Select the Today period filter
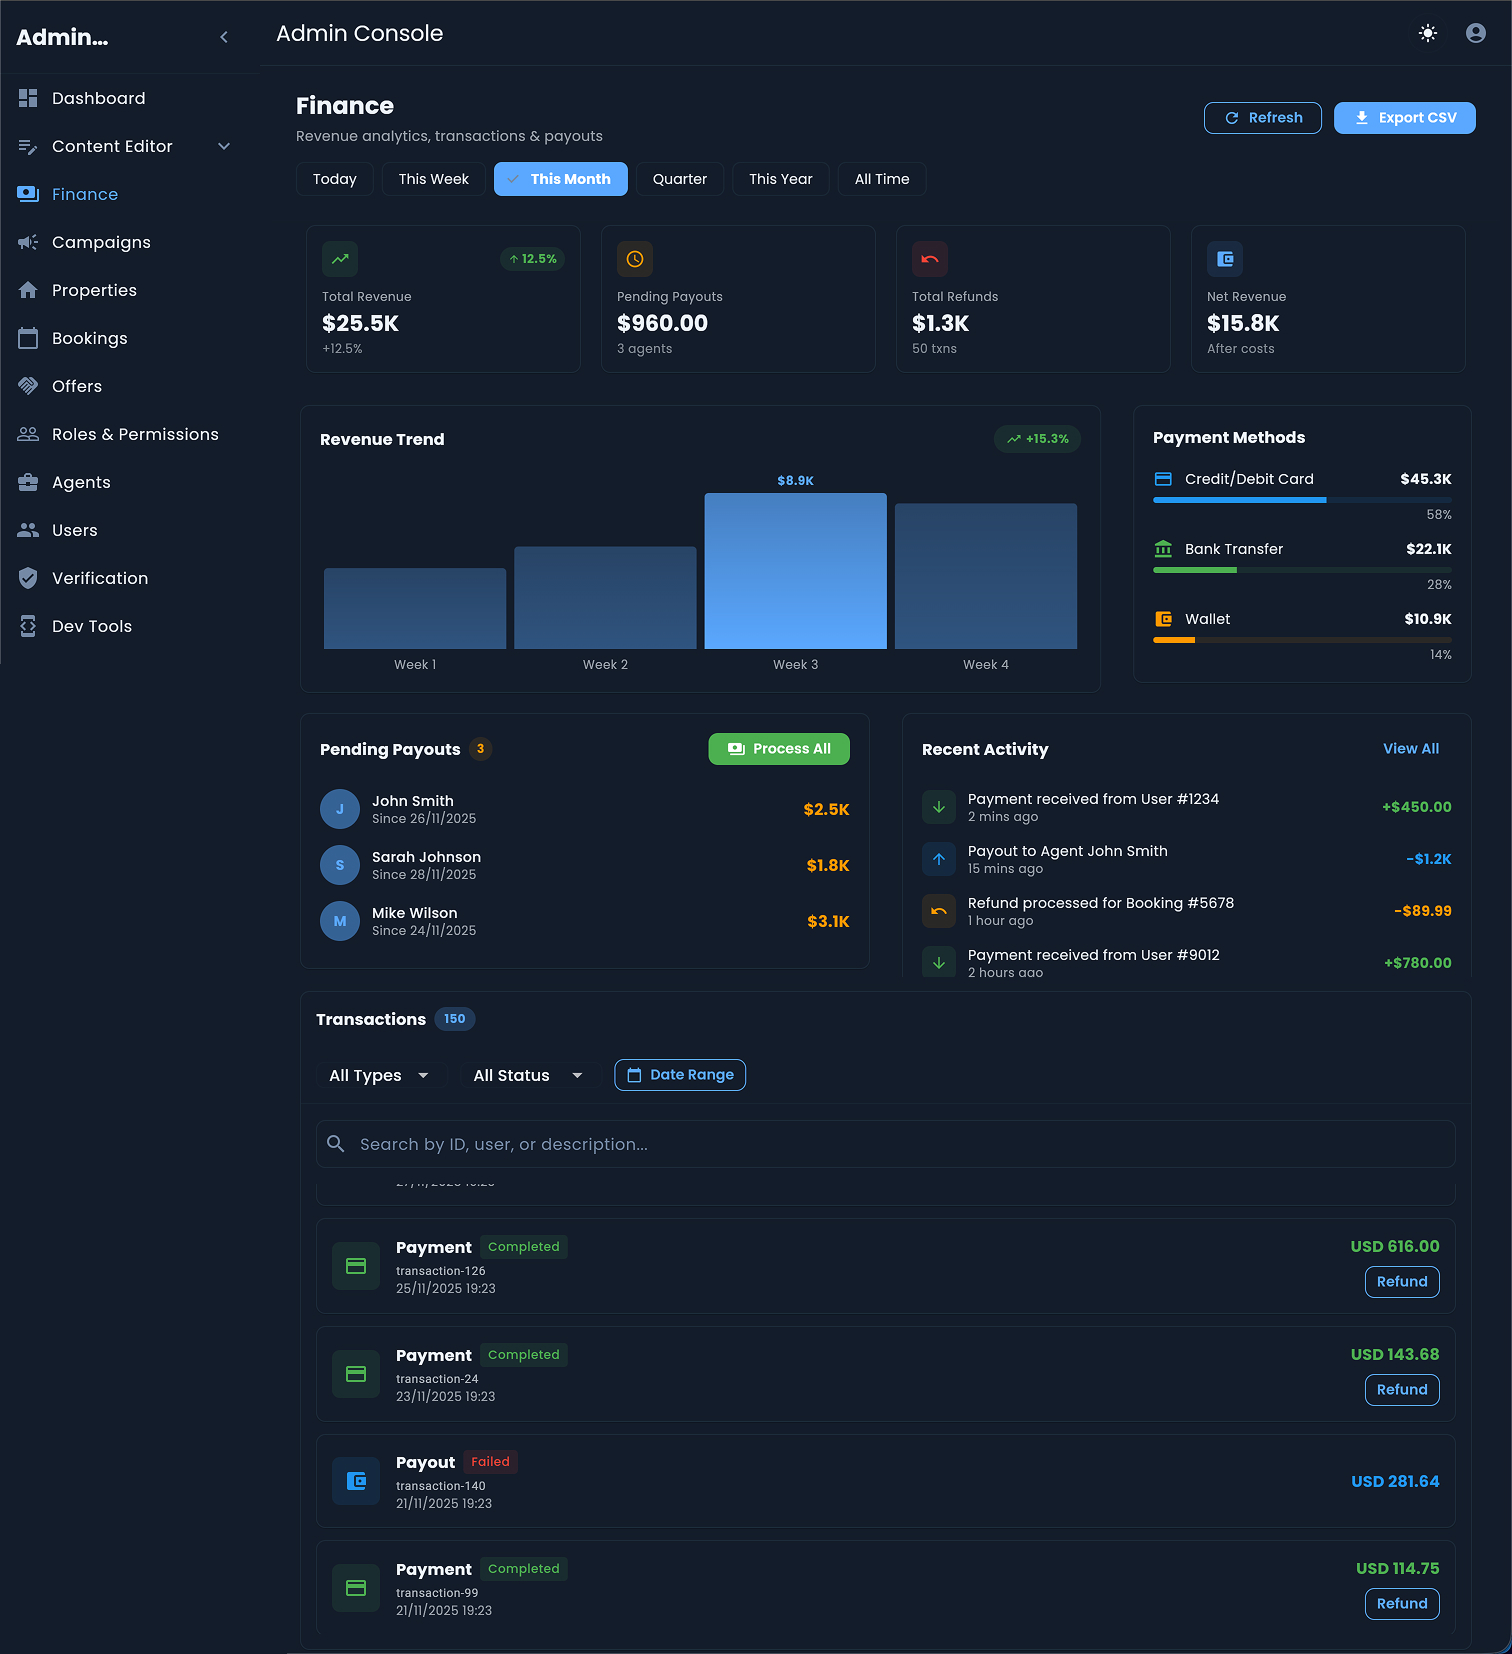 [x=334, y=179]
